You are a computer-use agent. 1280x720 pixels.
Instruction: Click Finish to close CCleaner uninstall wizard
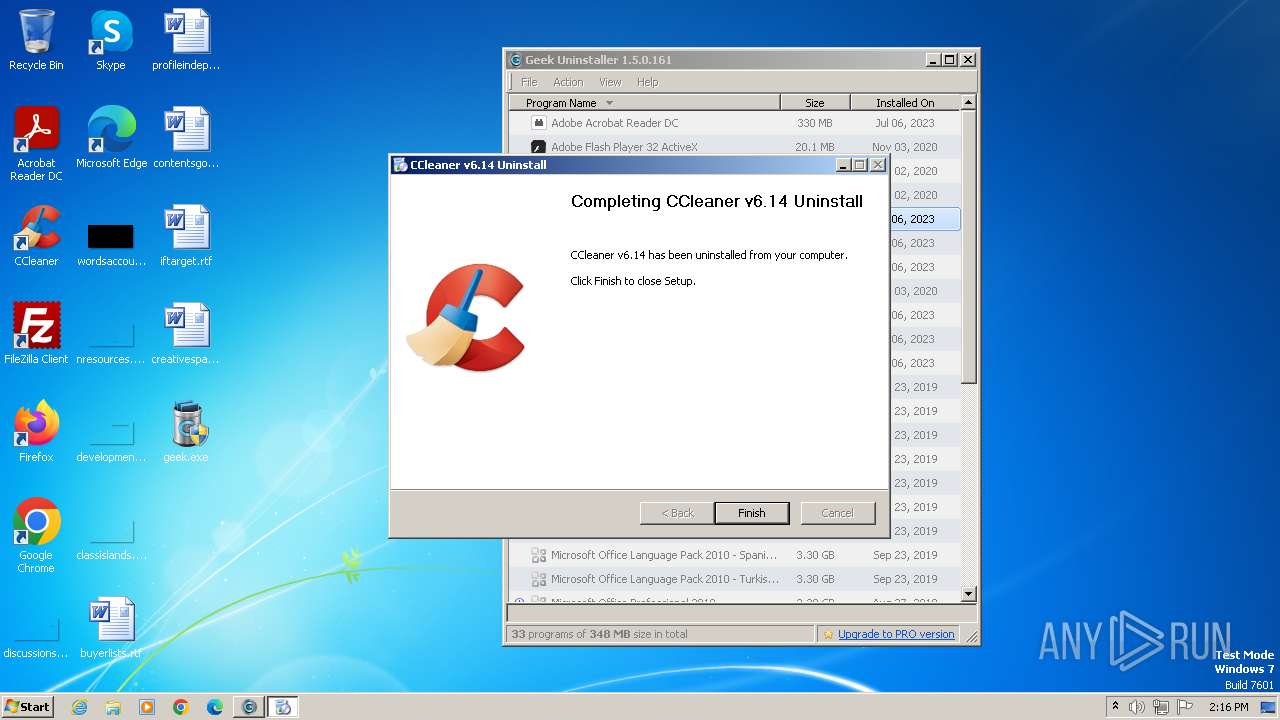click(x=751, y=513)
